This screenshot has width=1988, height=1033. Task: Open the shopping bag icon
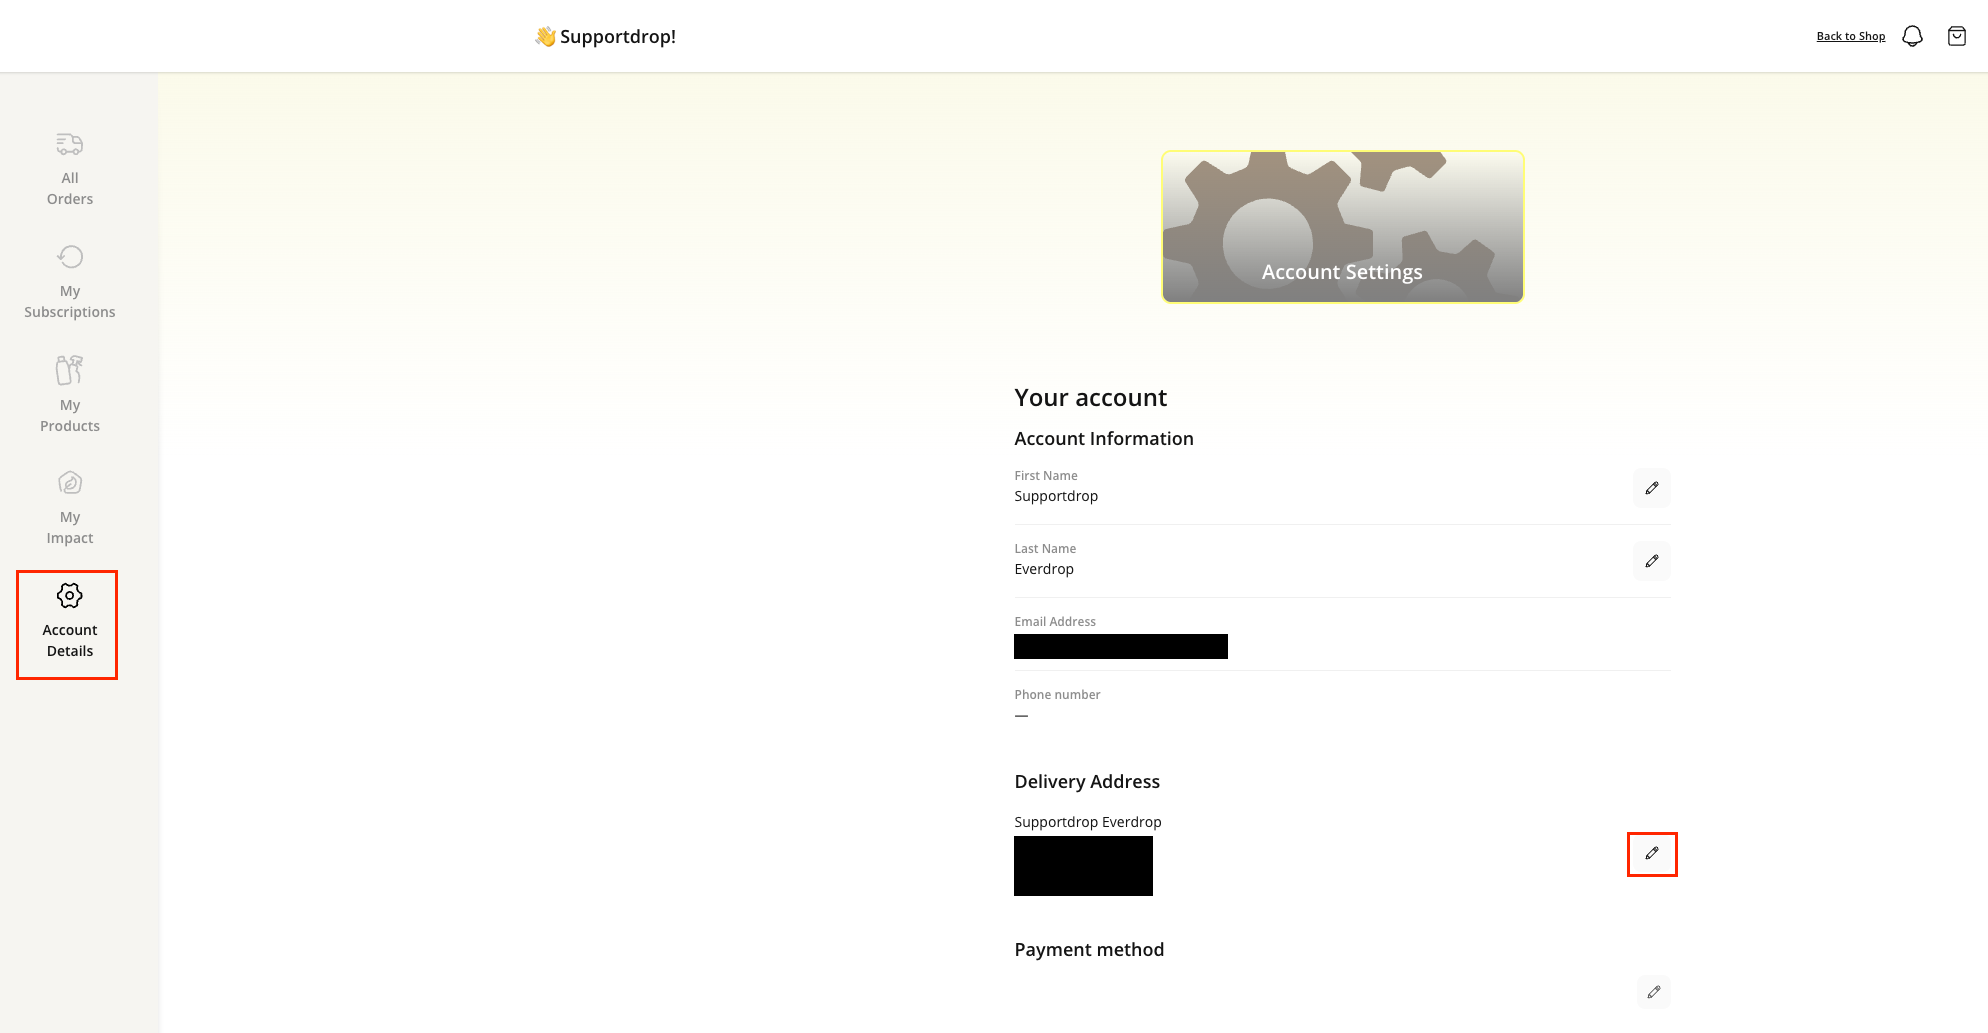1957,37
